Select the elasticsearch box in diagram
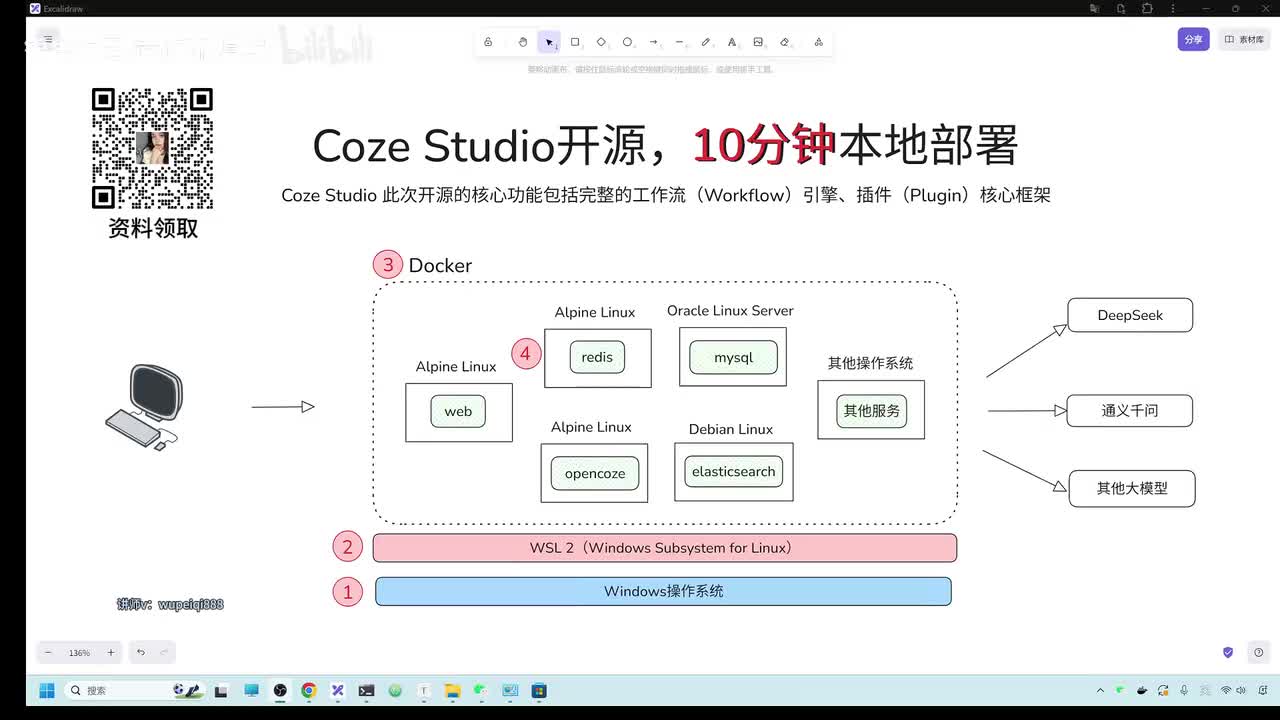The image size is (1280, 720). pos(734,471)
